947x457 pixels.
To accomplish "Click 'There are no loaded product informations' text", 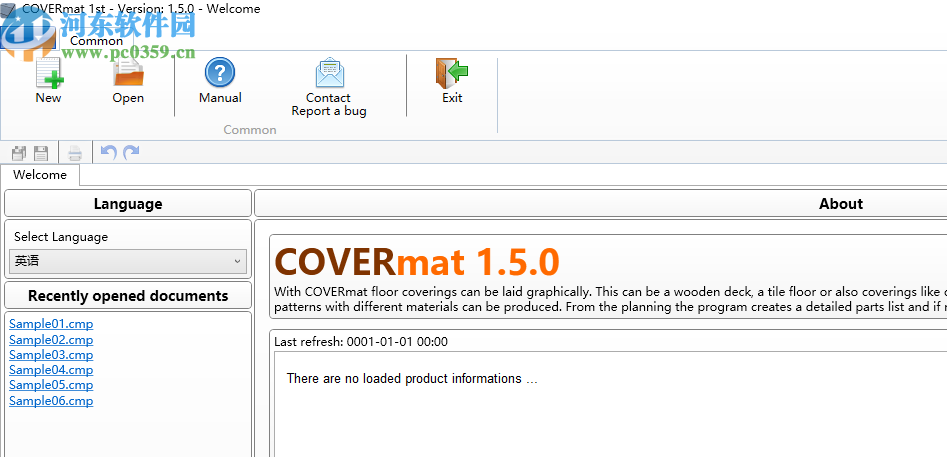I will coord(412,379).
